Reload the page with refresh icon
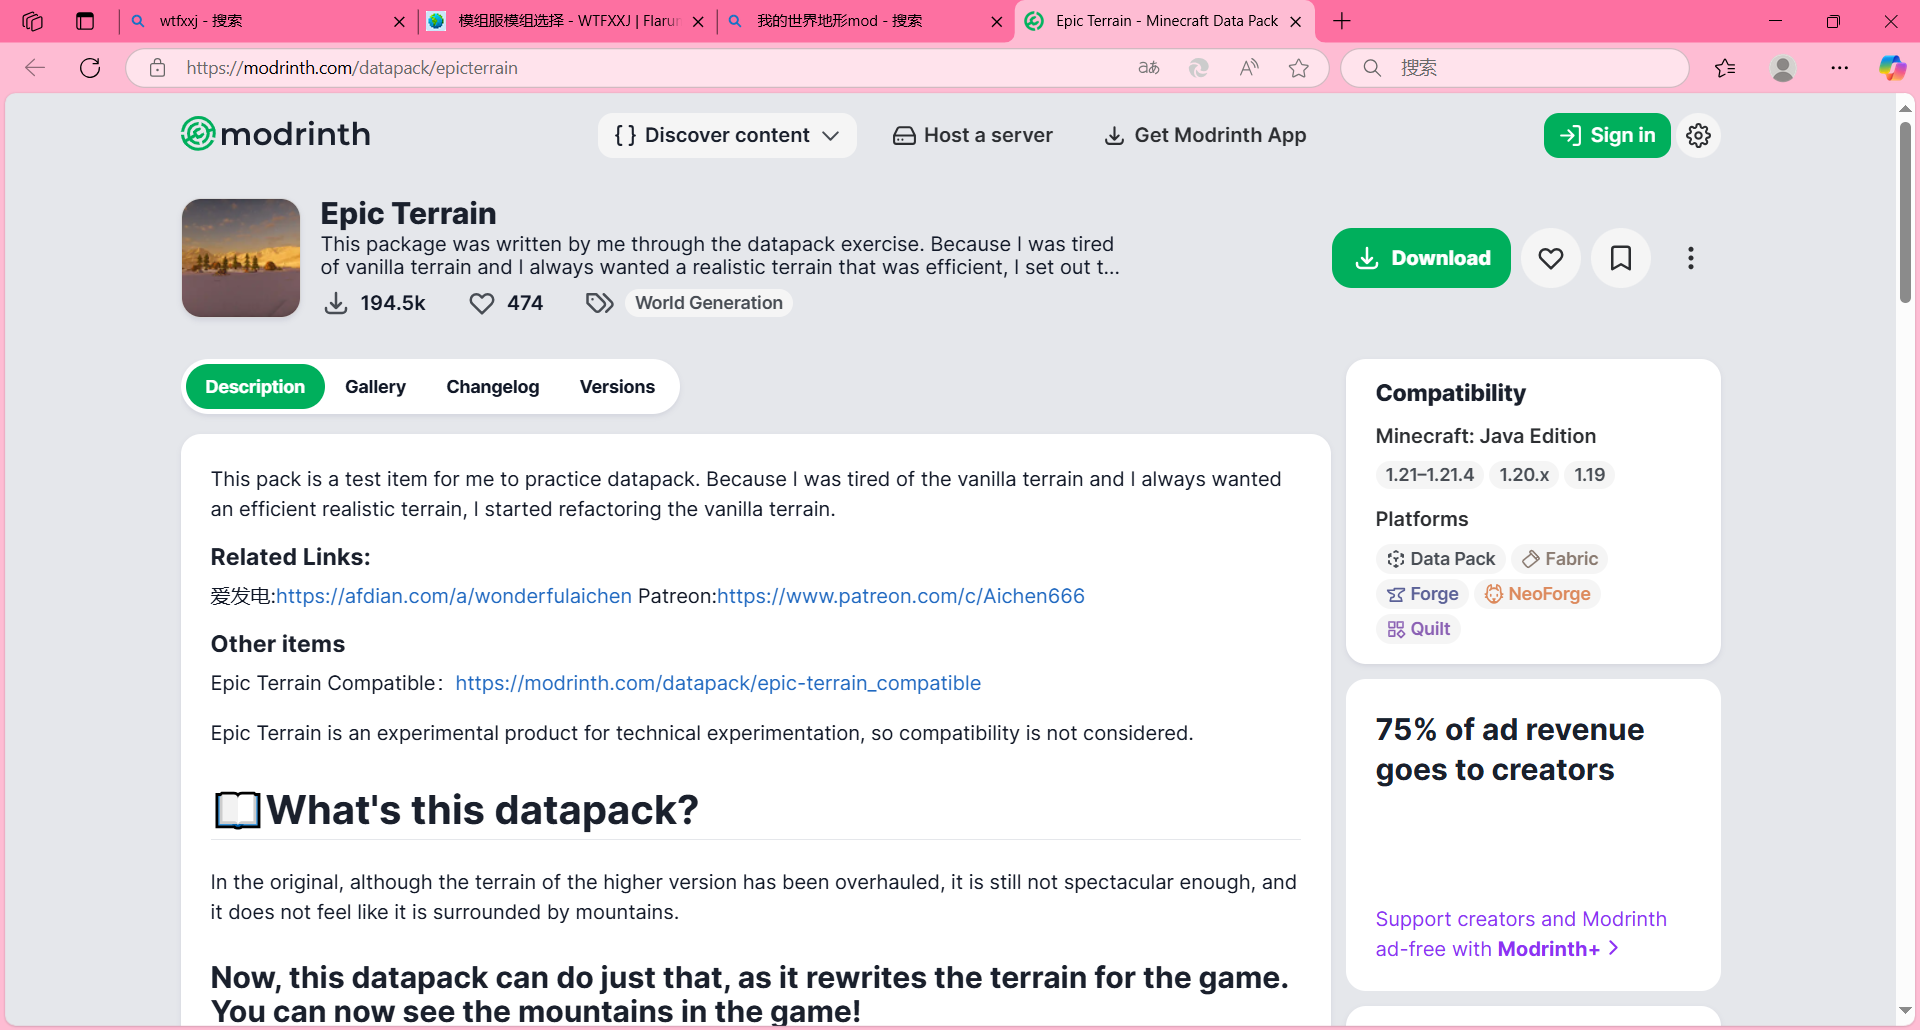 [90, 68]
